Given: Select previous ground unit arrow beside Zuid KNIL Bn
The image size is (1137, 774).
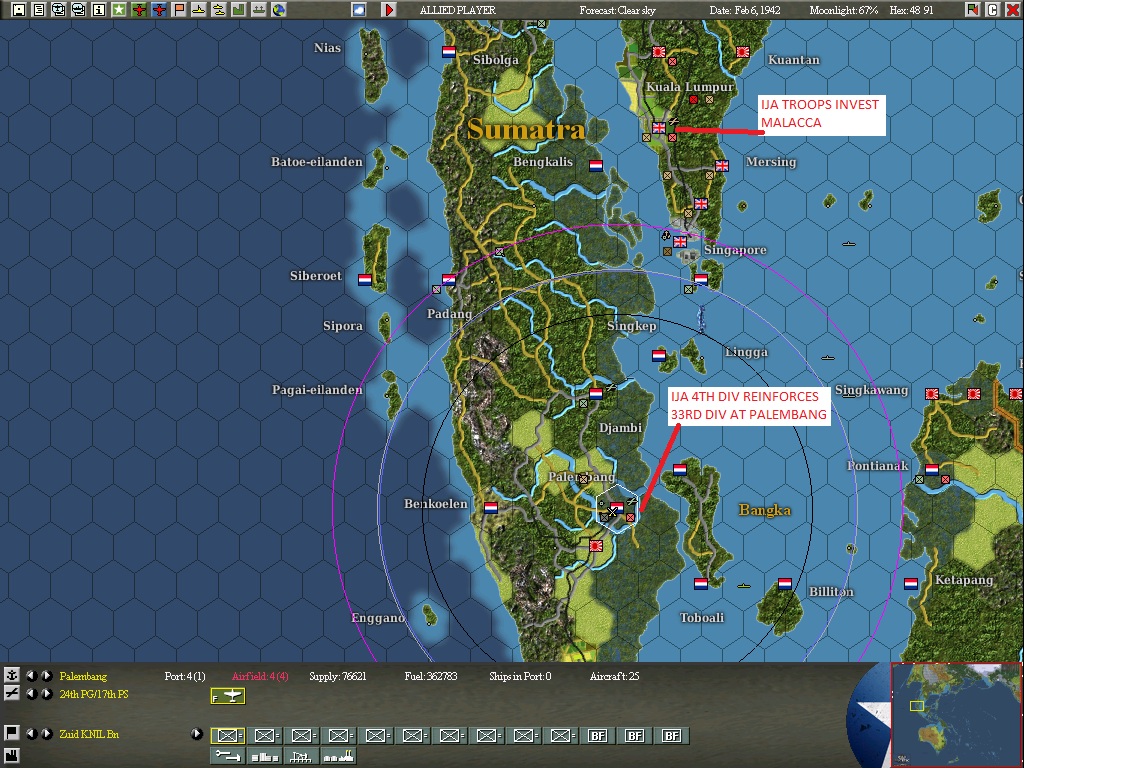Looking at the screenshot, I should pyautogui.click(x=30, y=733).
